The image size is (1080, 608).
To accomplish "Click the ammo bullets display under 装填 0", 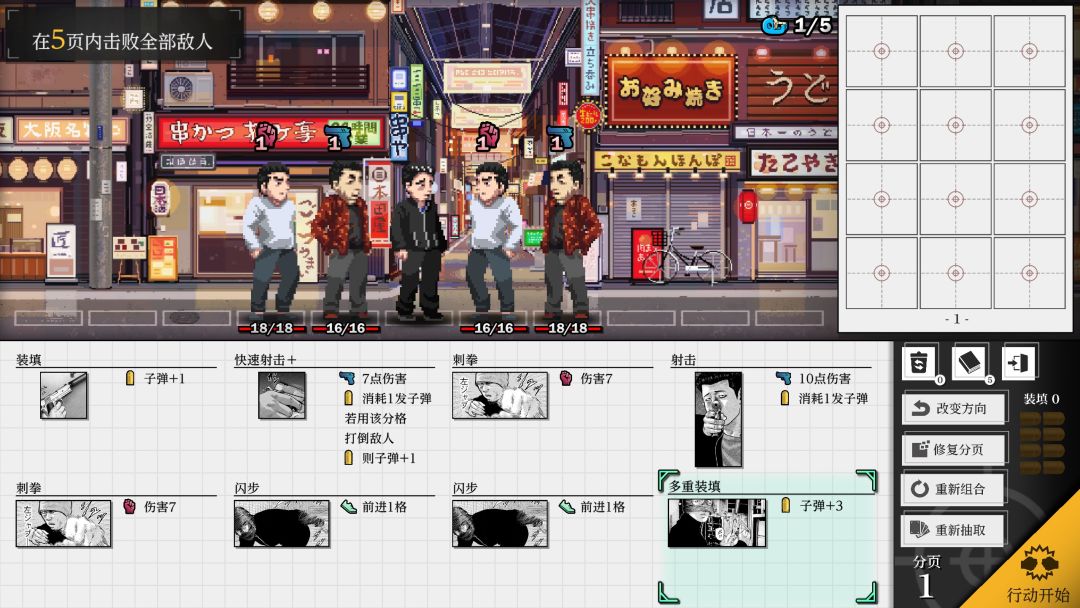I will (x=1041, y=443).
